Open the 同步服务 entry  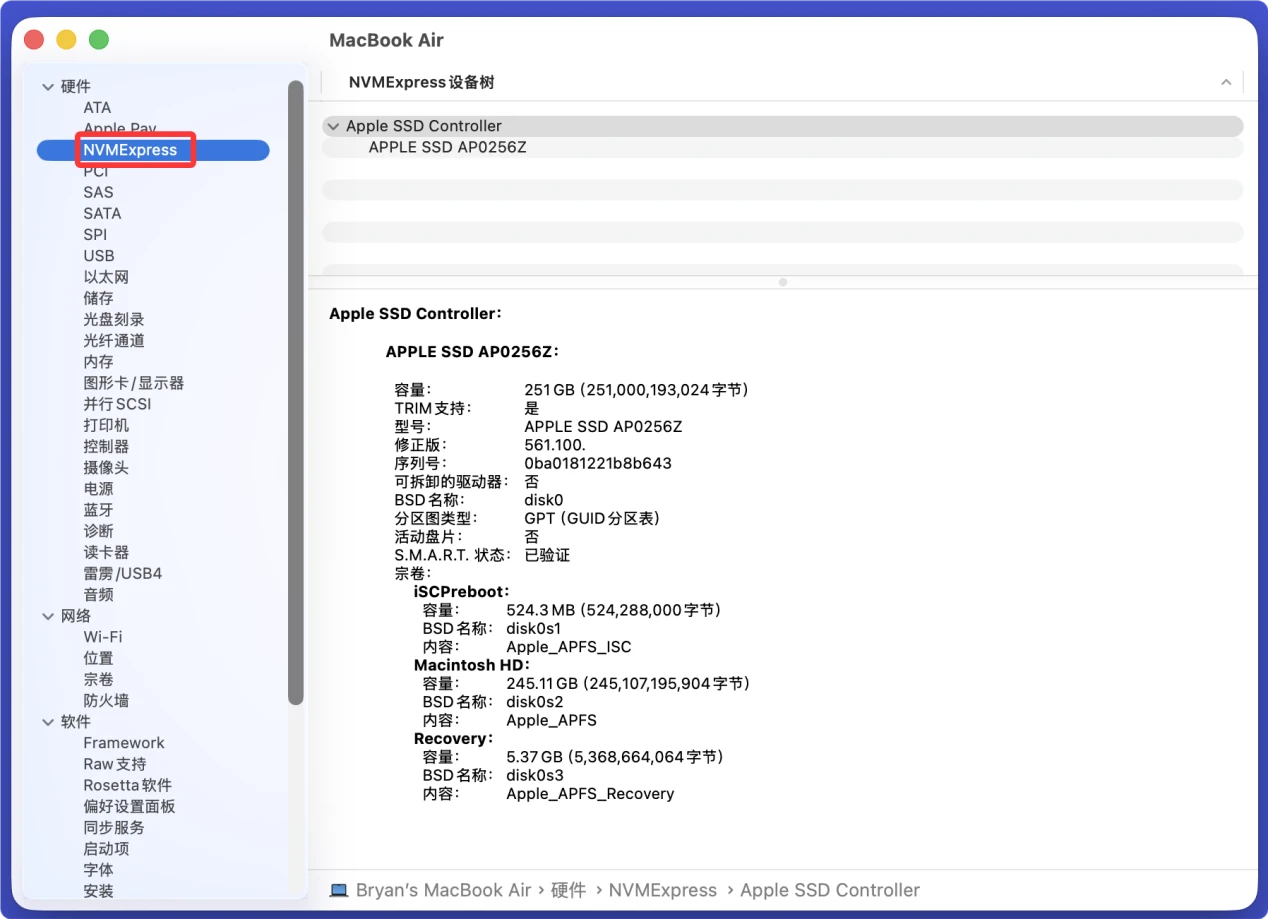point(114,827)
